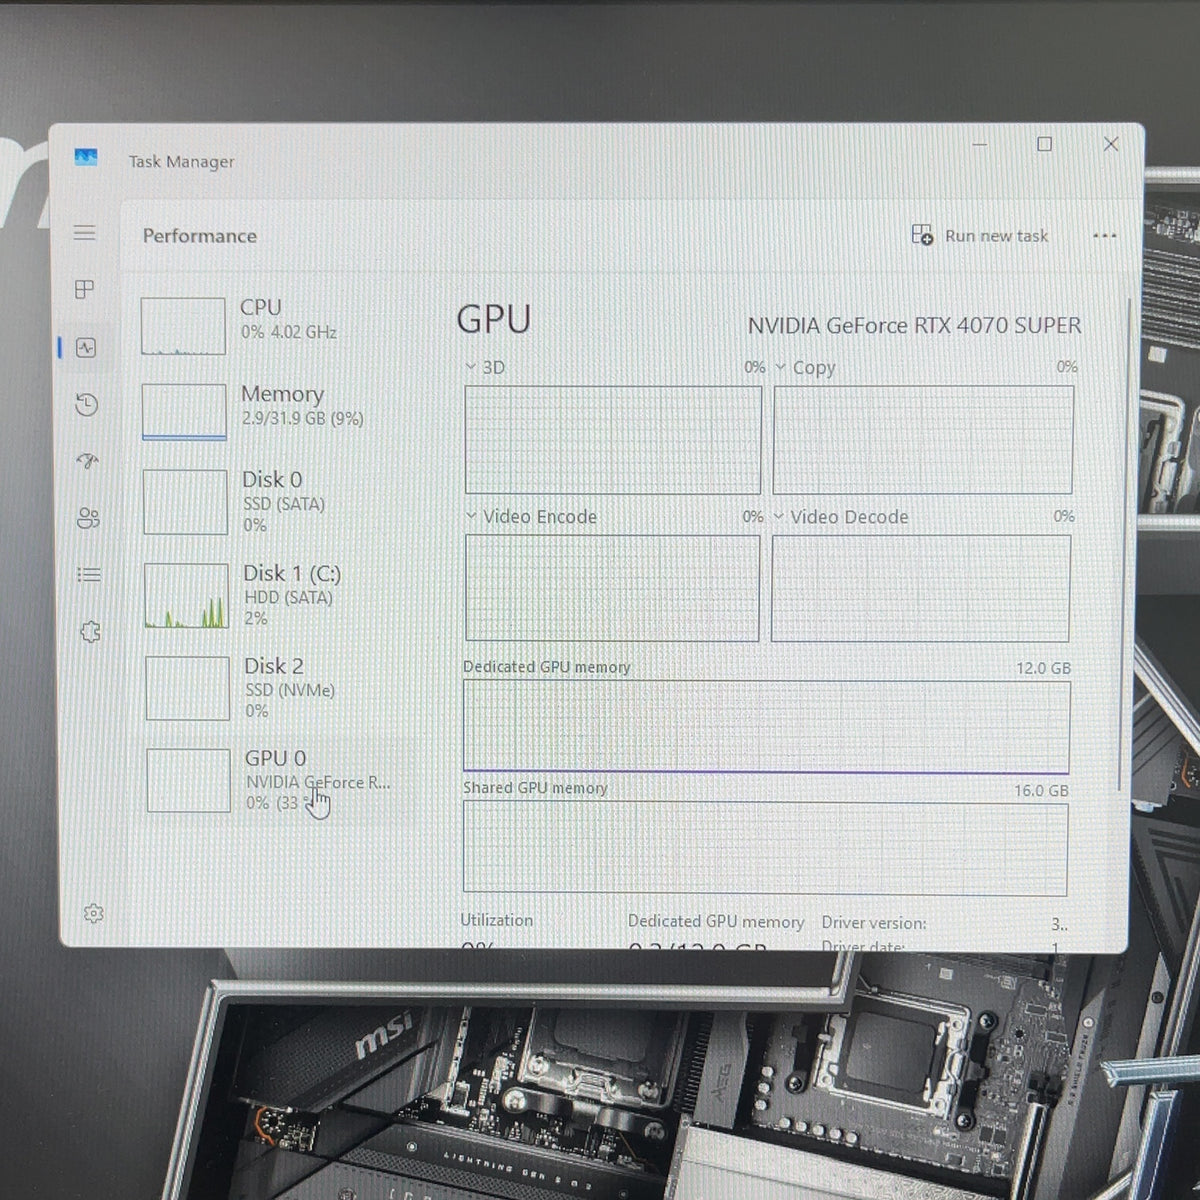Image resolution: width=1200 pixels, height=1200 pixels.
Task: Click the Disk 1 activity mini graph
Action: point(186,596)
